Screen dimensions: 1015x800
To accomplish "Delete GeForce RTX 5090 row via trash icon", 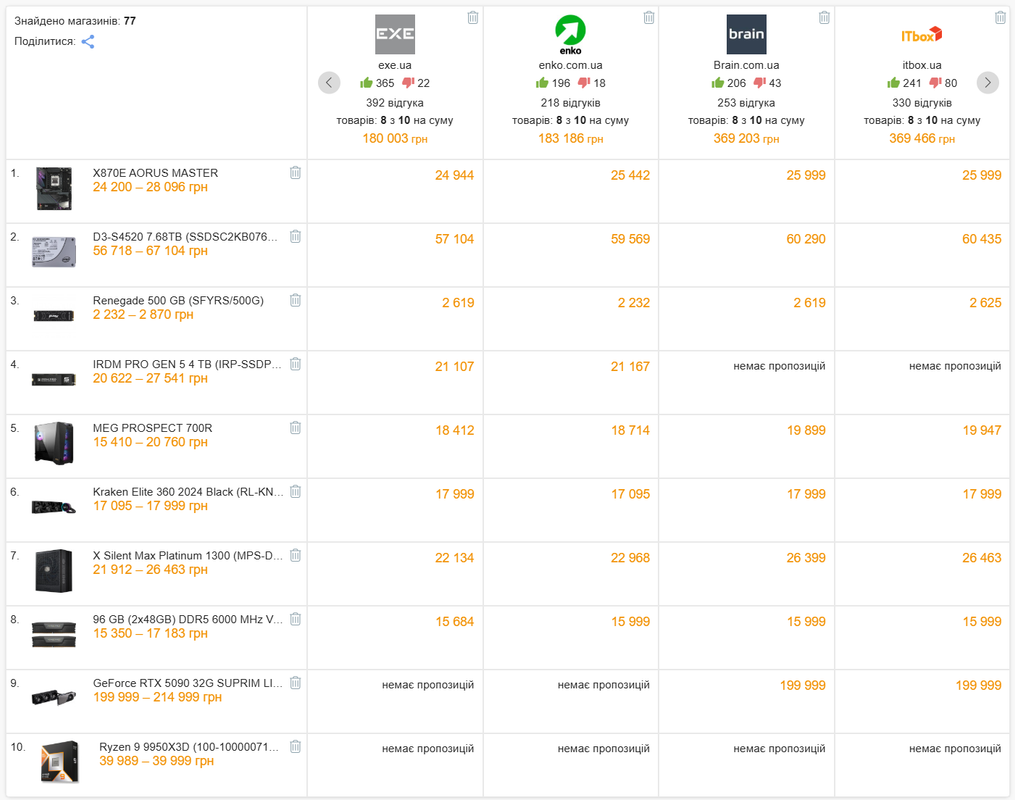I will click(x=295, y=682).
